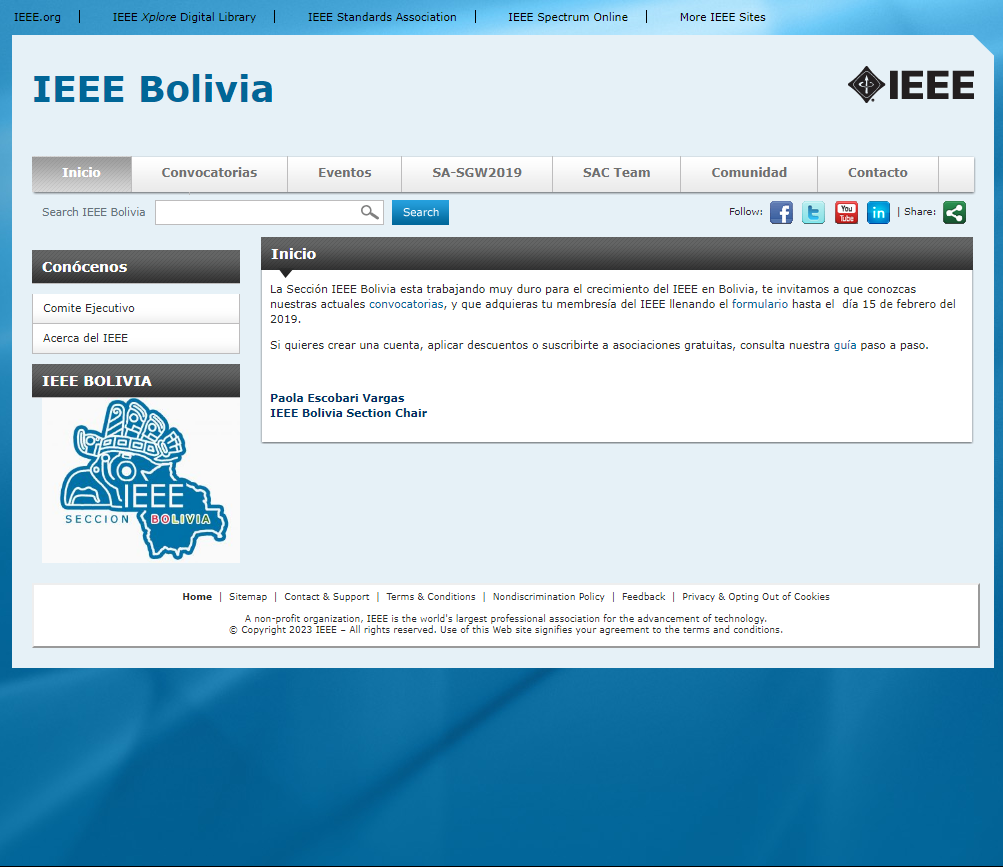The height and width of the screenshot is (867, 1003).
Task: Click the green Share icon
Action: 954,212
